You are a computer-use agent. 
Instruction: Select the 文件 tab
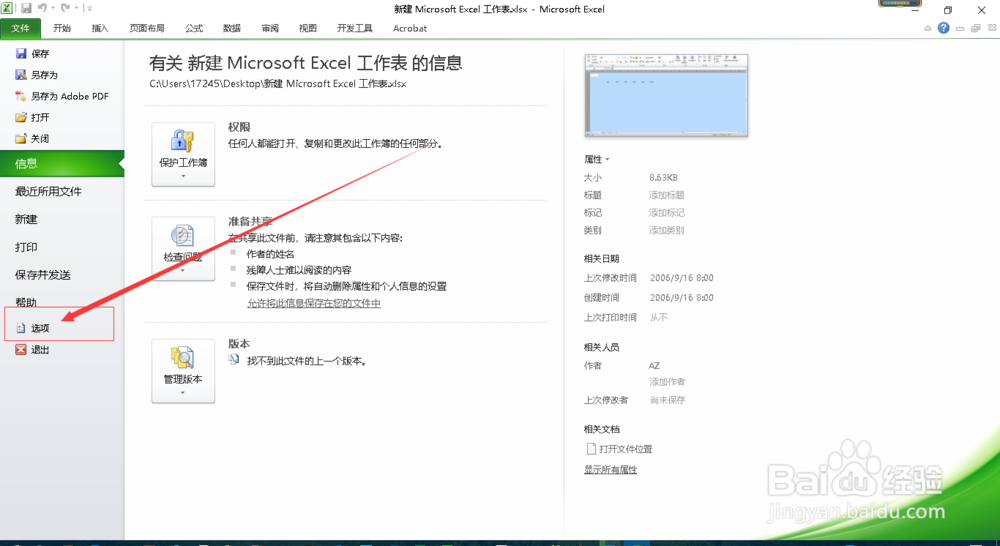coord(20,28)
